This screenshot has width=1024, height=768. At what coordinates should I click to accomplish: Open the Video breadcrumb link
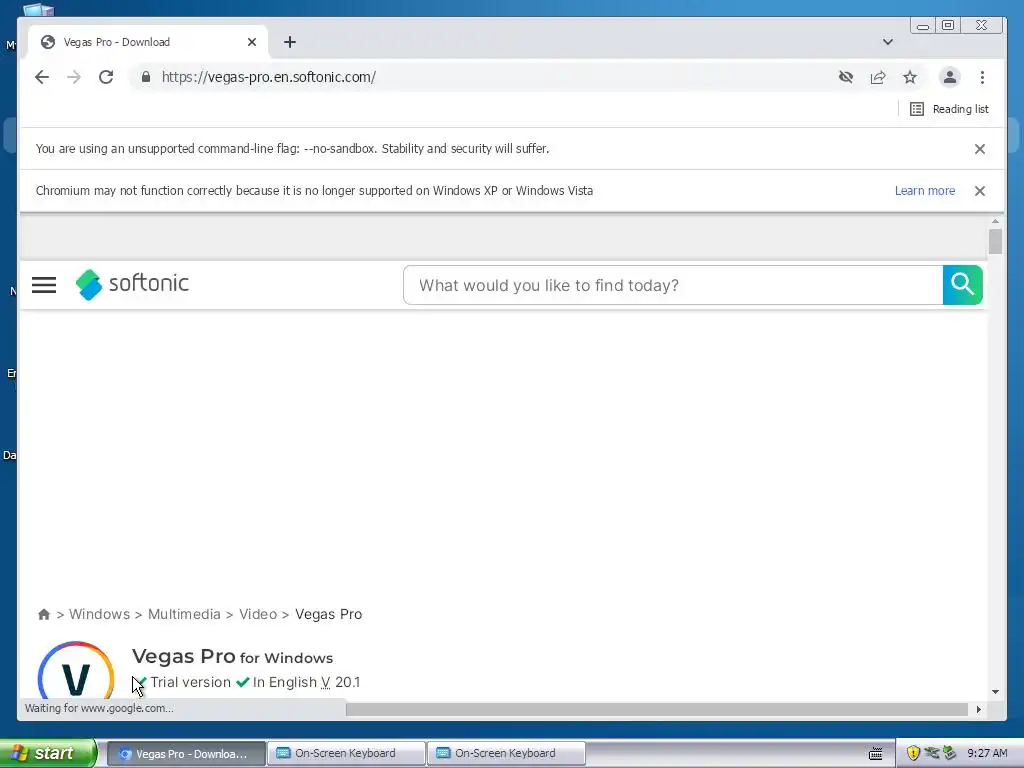click(x=258, y=614)
